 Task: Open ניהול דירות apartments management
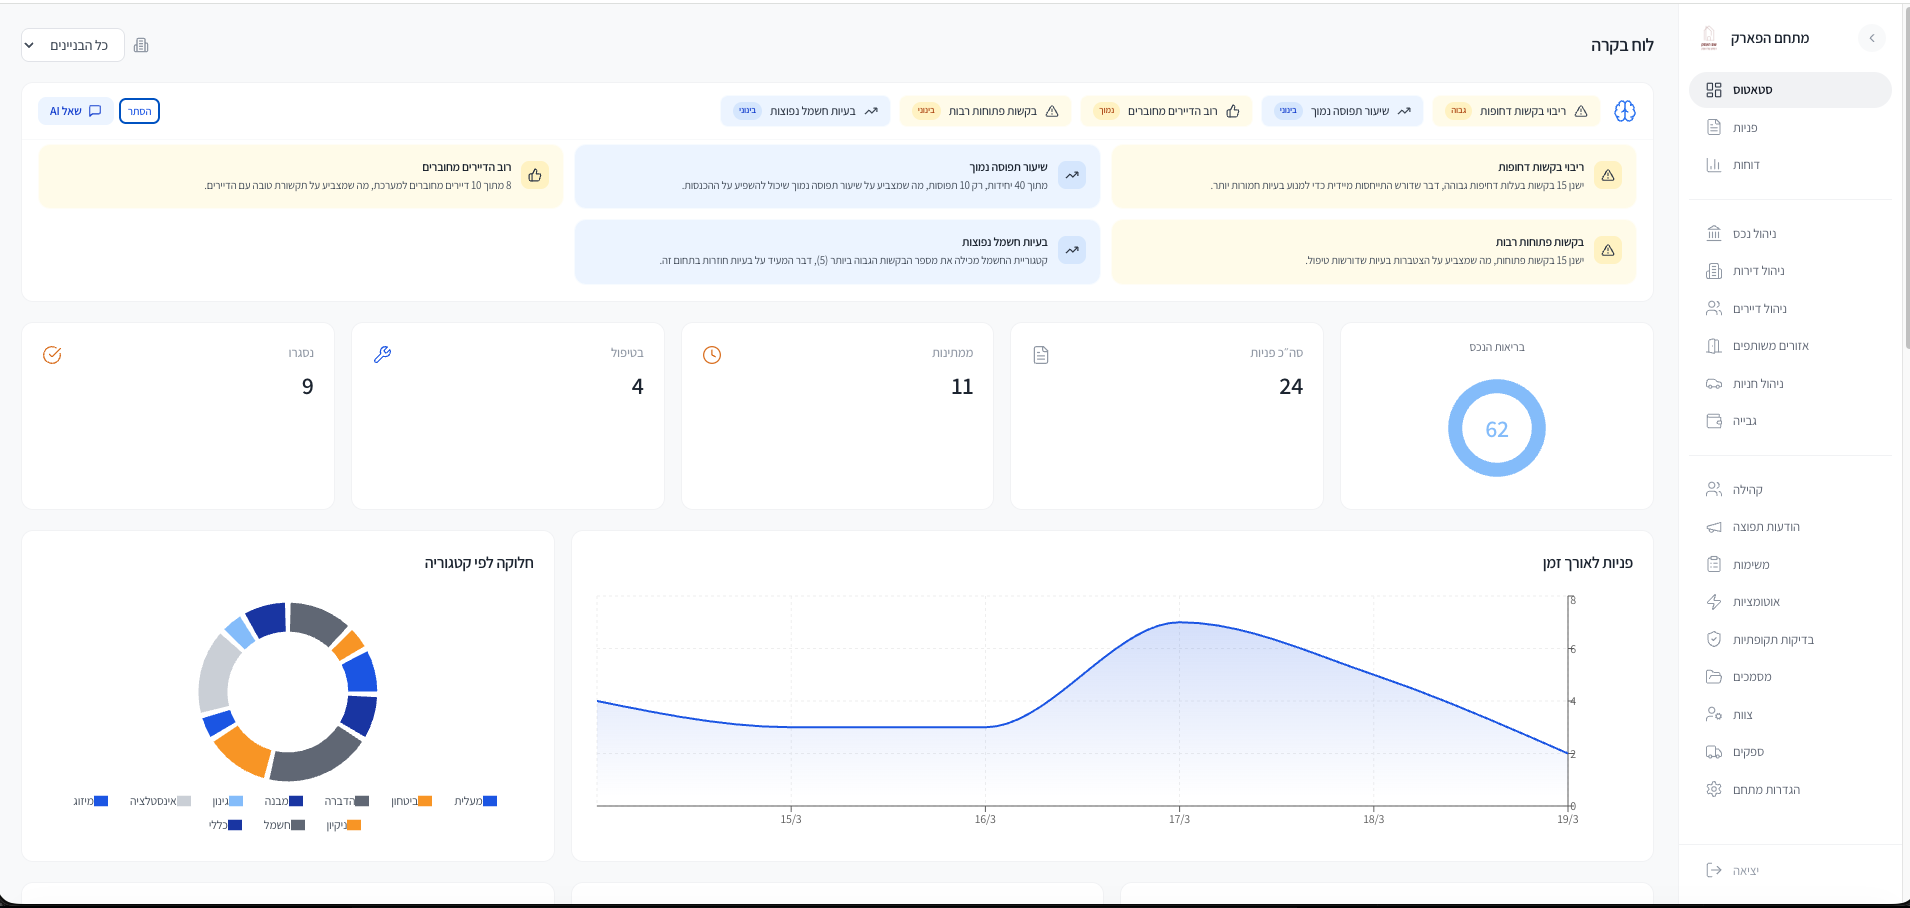(1790, 271)
